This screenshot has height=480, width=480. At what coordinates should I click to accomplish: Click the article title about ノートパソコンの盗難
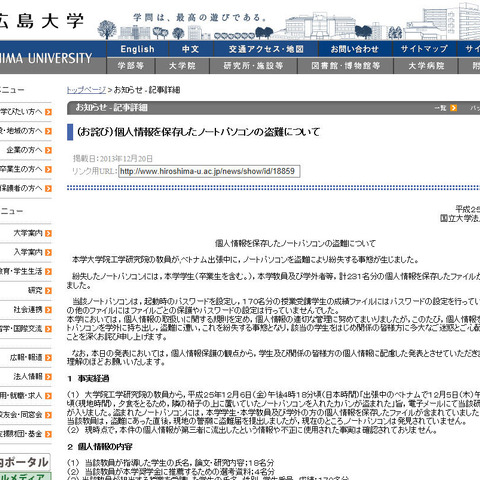click(x=198, y=132)
